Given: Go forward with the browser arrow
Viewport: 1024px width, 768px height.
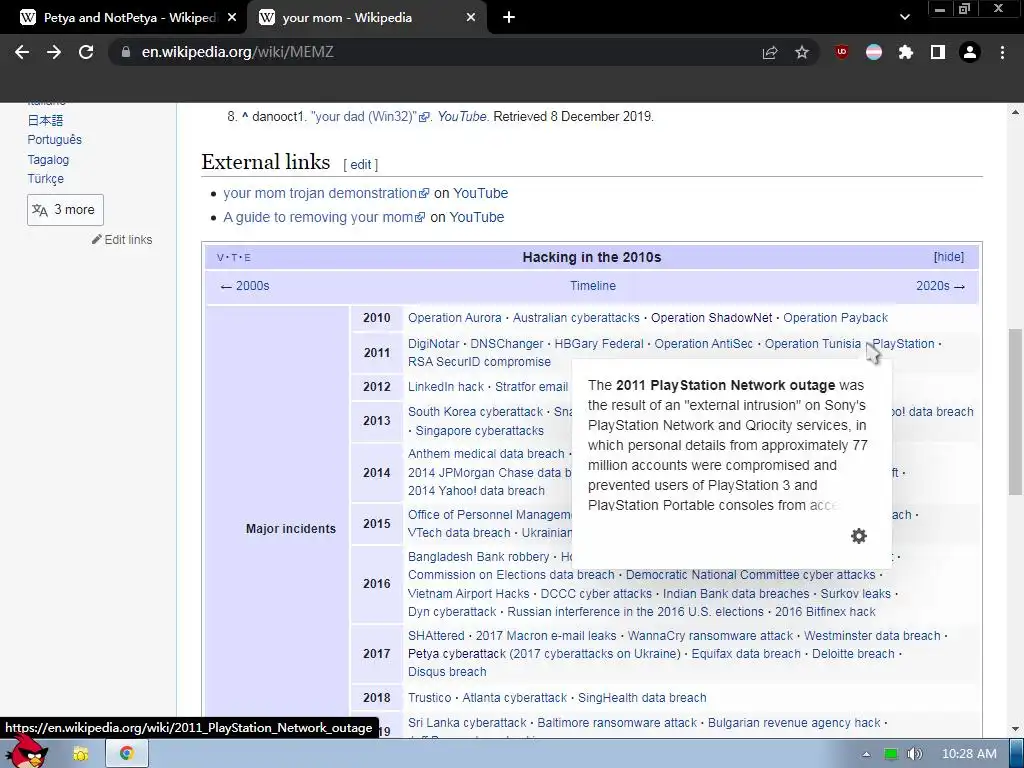Looking at the screenshot, I should pos(54,52).
